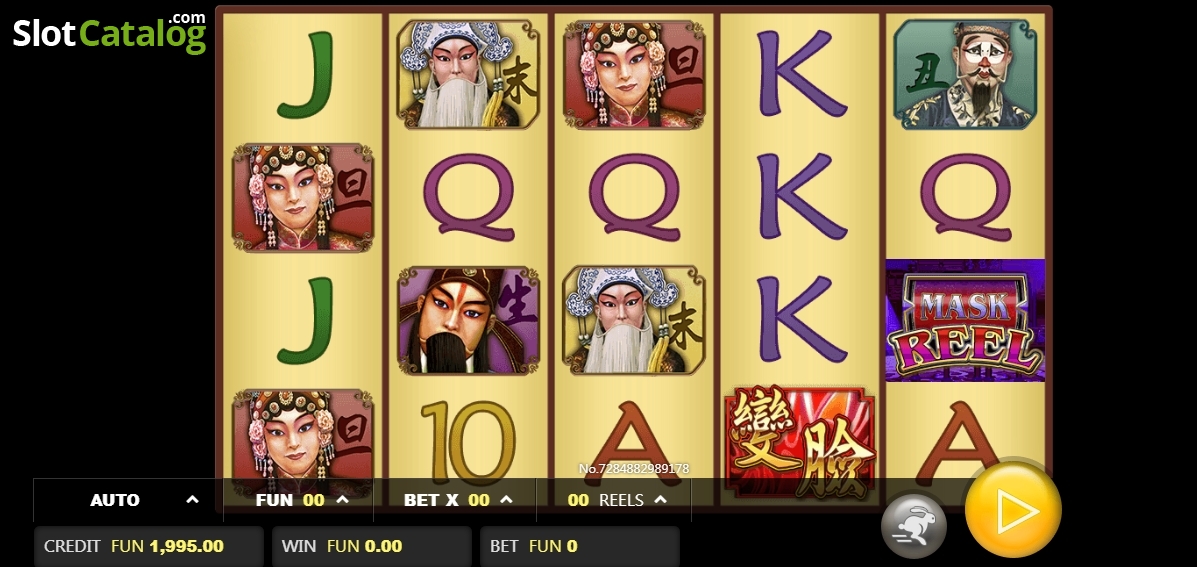Select the clown character on the green tile
The width and height of the screenshot is (1197, 567).
pyautogui.click(x=965, y=74)
